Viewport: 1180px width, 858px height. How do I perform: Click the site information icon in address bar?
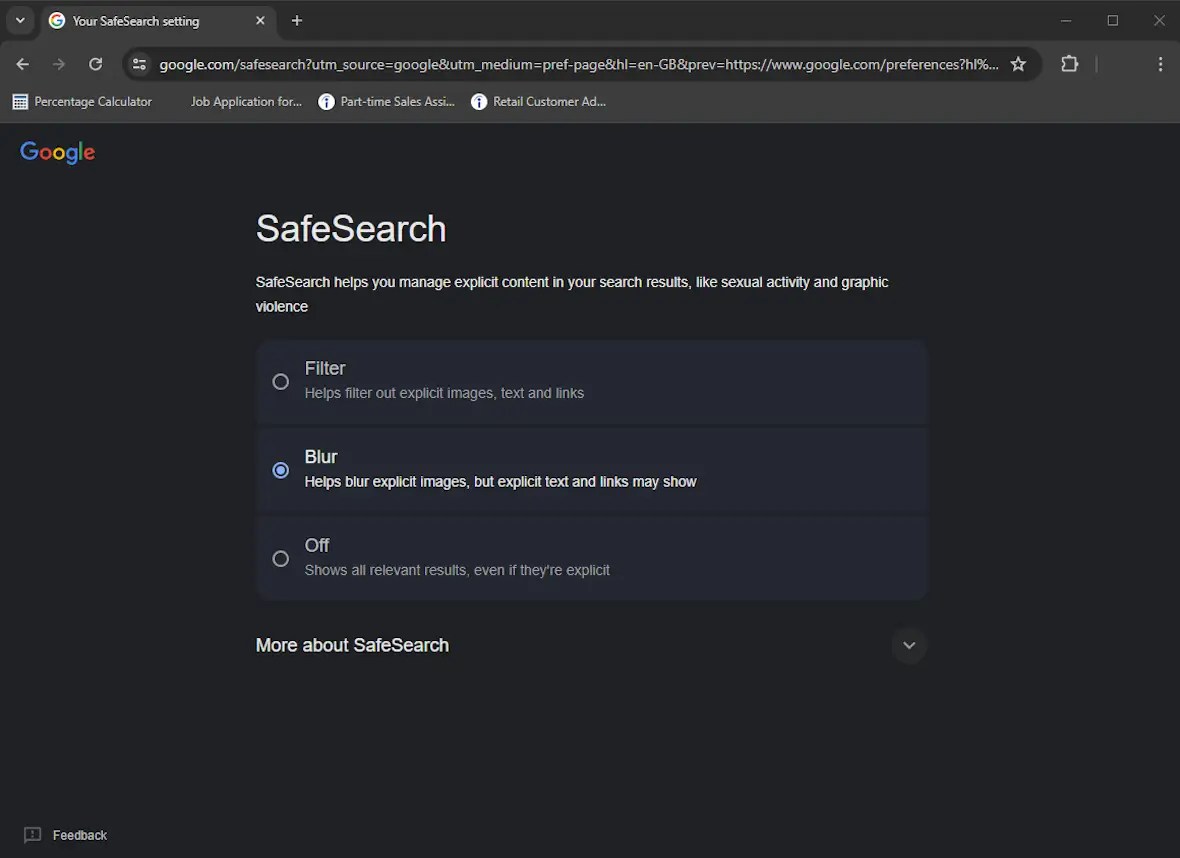[x=139, y=63]
